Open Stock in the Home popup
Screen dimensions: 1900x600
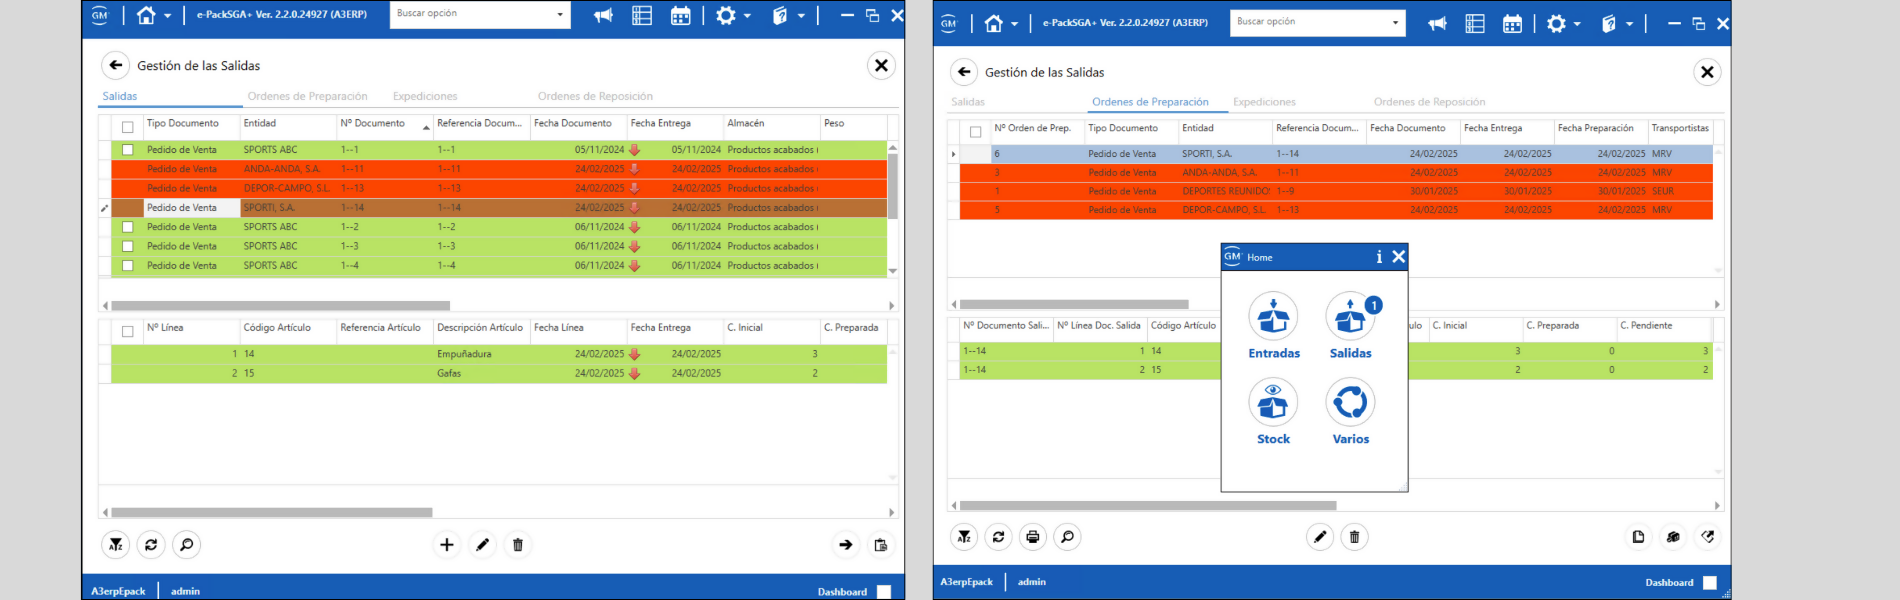[x=1273, y=411]
